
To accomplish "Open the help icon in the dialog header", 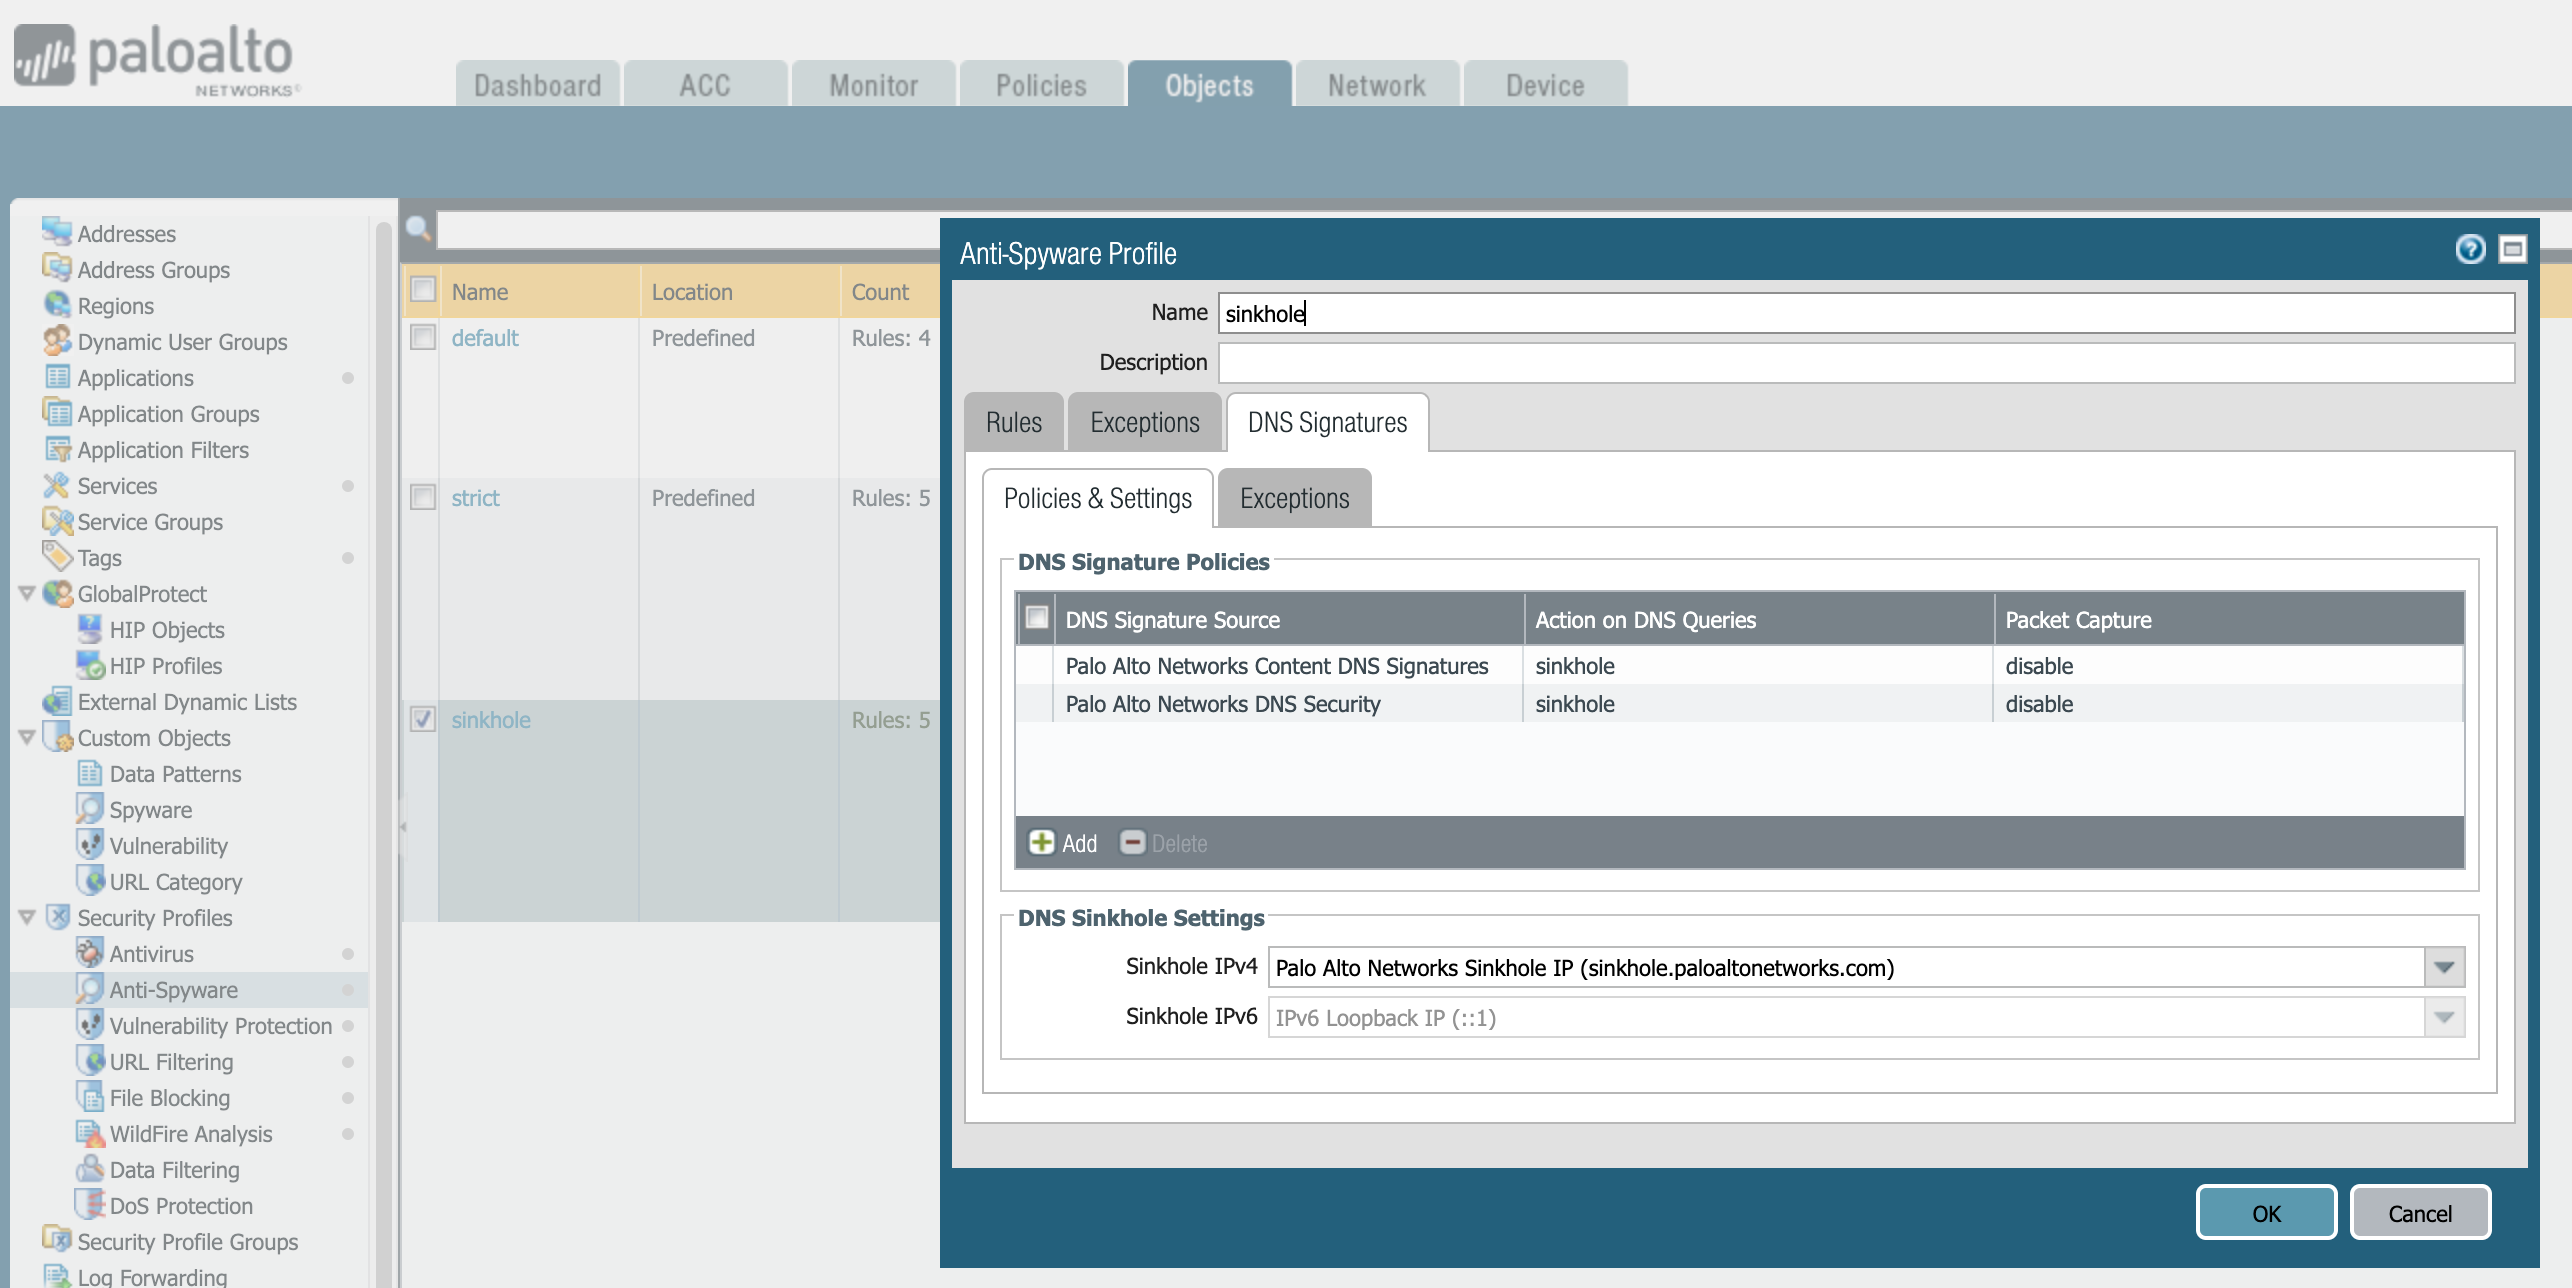I will [x=2471, y=250].
